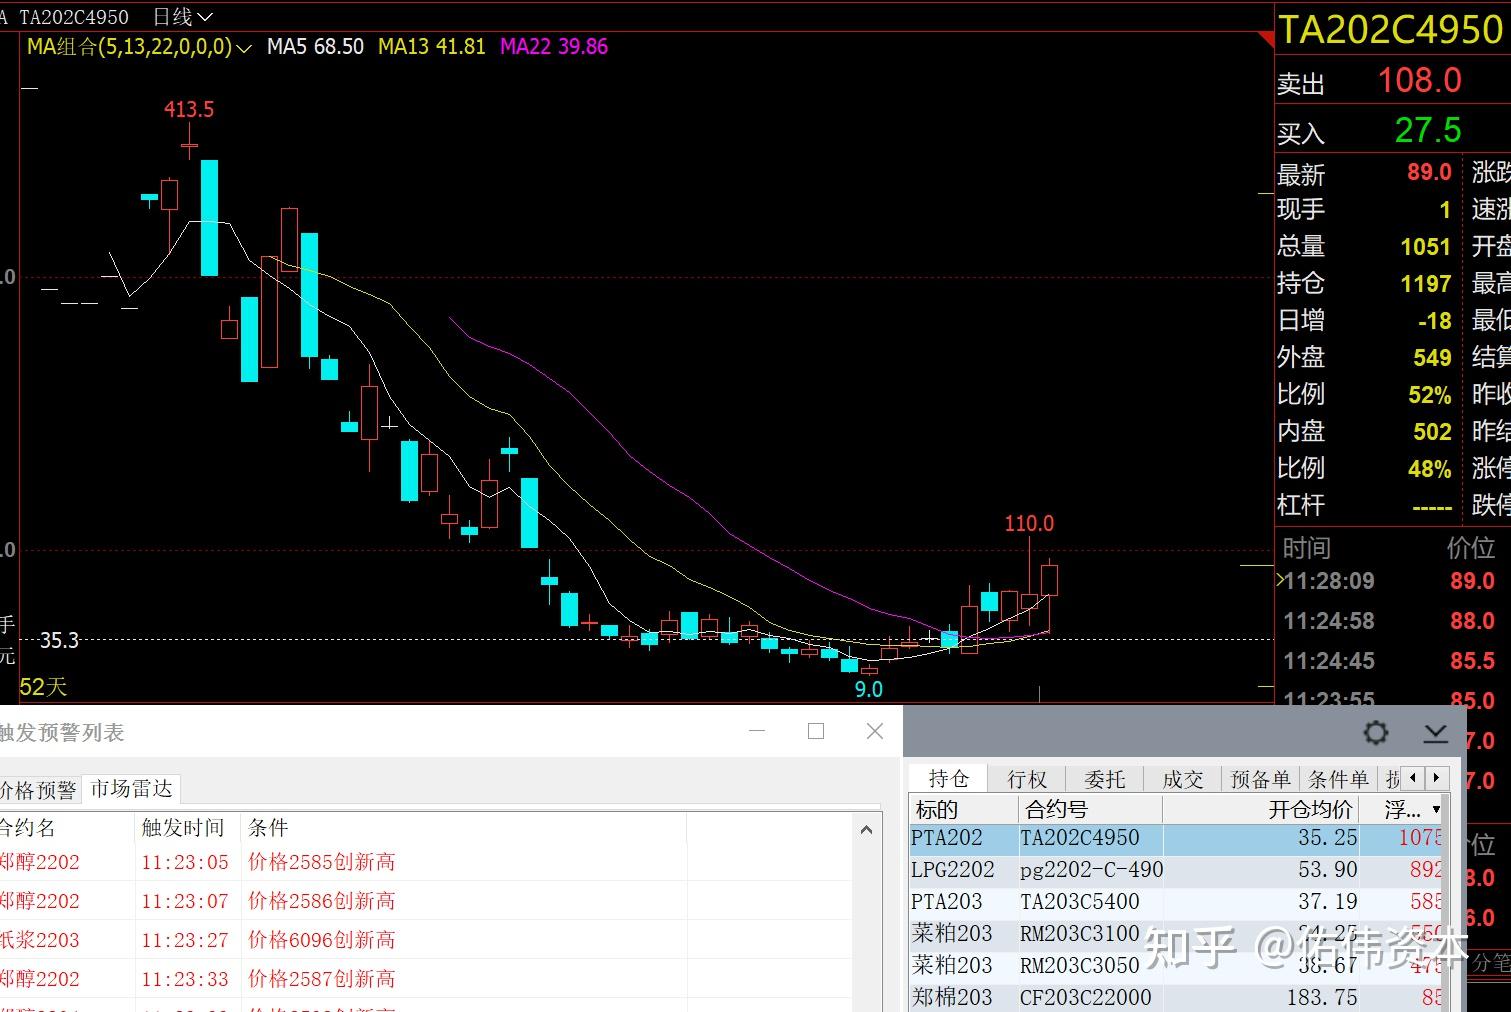This screenshot has height=1012, width=1511.
Task: Sort alerts by 触发时间 column header
Action: (x=187, y=828)
